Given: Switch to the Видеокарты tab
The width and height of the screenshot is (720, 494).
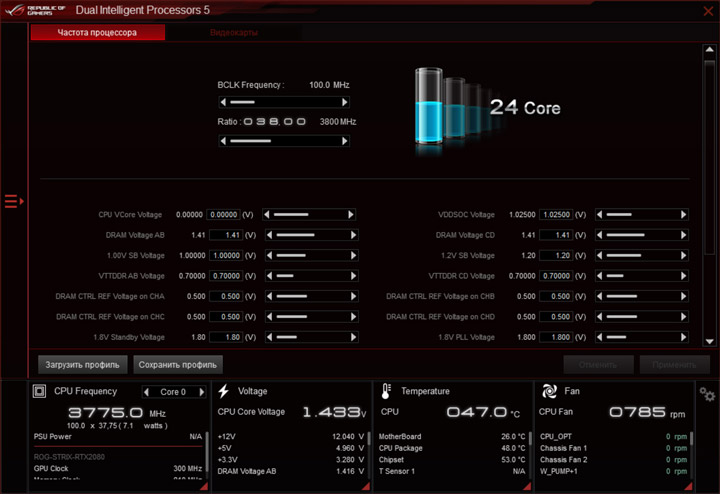Looking at the screenshot, I should [x=234, y=33].
